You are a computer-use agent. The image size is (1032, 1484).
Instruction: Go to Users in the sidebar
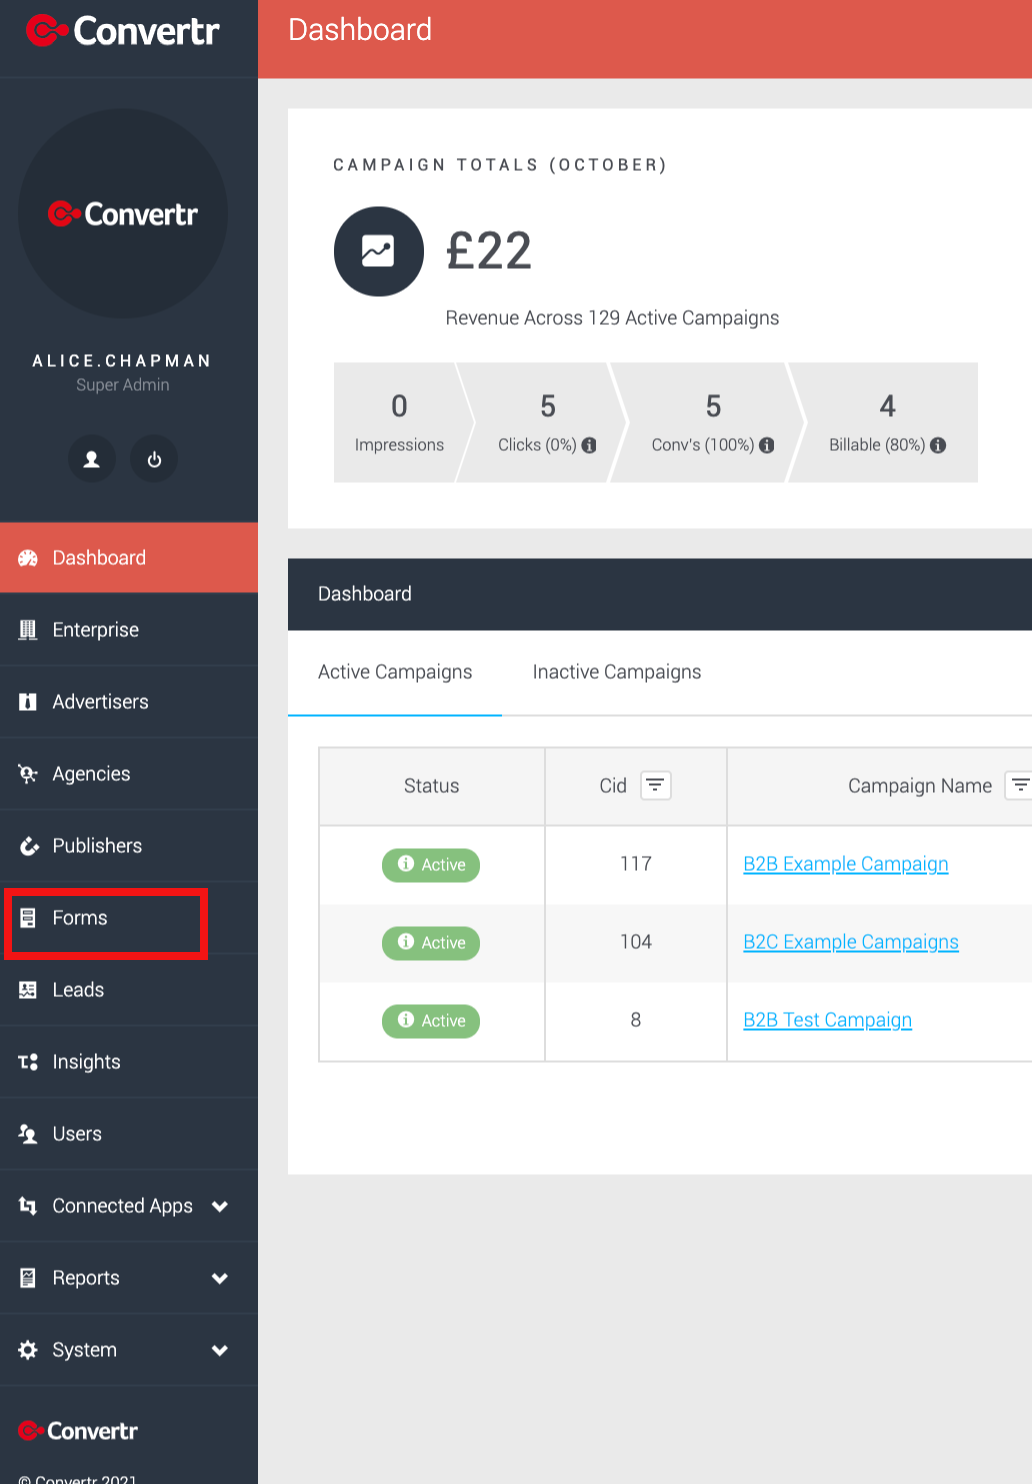point(129,1134)
